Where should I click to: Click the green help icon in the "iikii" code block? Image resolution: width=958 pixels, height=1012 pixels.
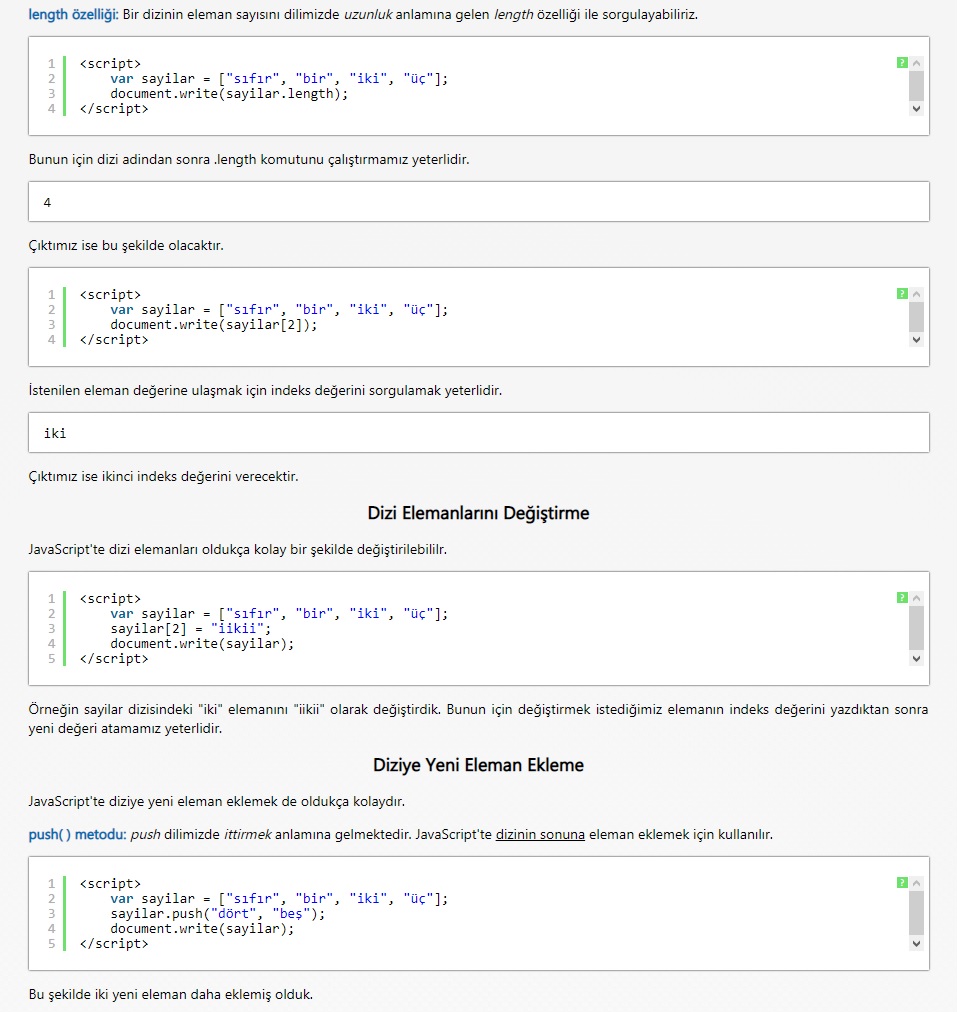coord(902,598)
